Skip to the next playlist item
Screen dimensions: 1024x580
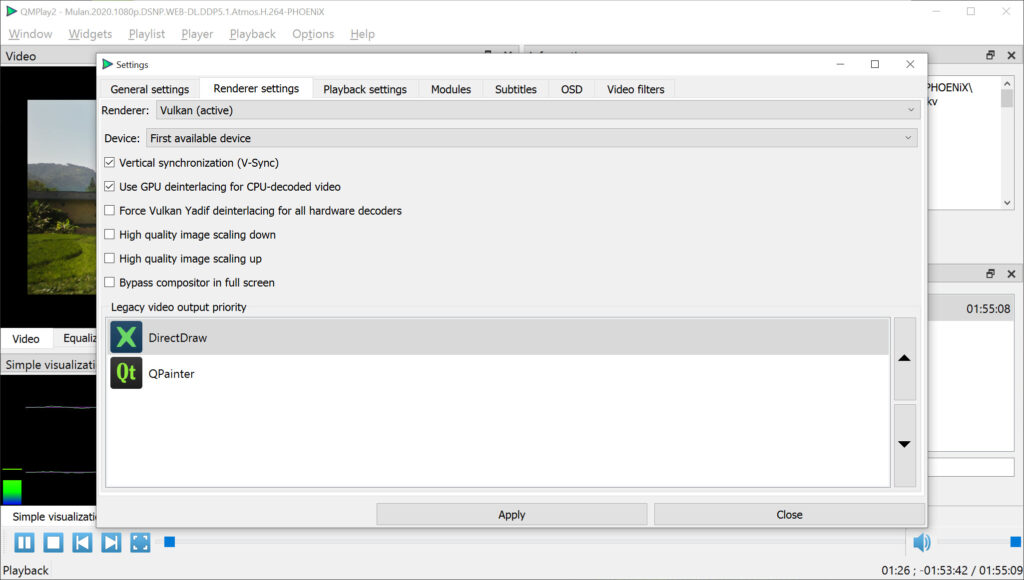click(111, 542)
